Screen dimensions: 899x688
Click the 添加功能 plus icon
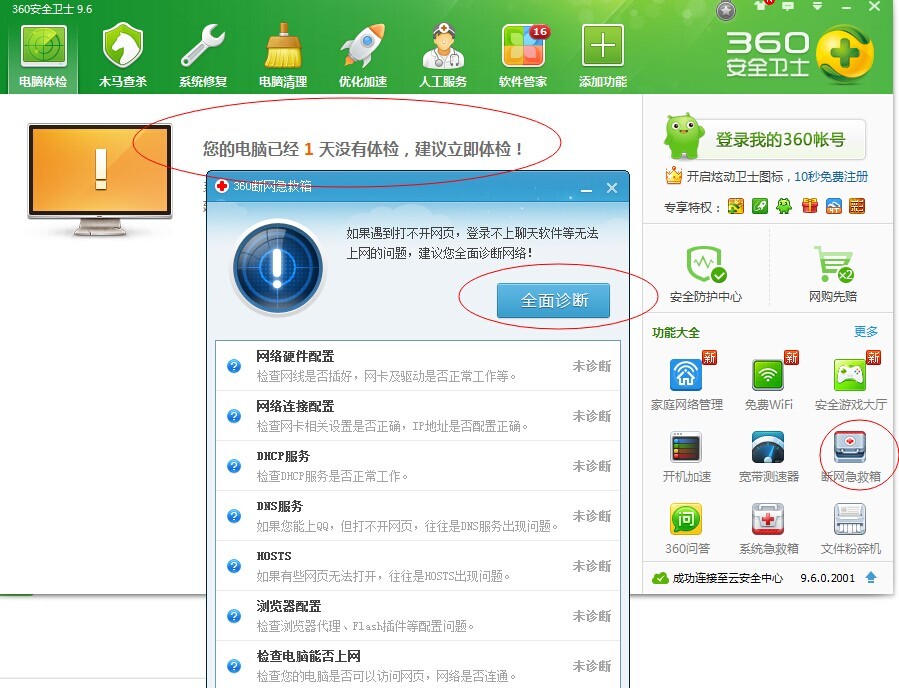pyautogui.click(x=603, y=56)
